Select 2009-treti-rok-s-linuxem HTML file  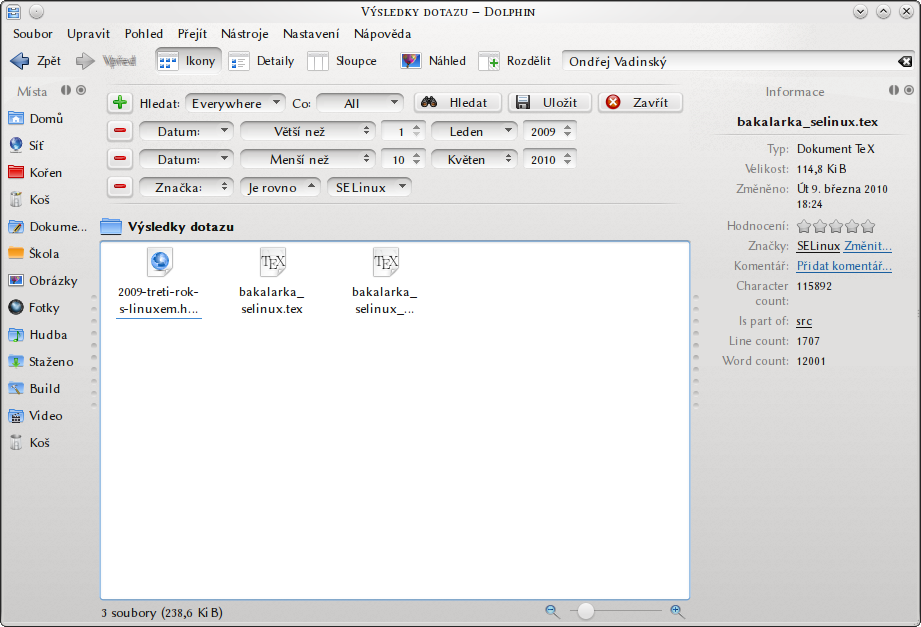(159, 283)
